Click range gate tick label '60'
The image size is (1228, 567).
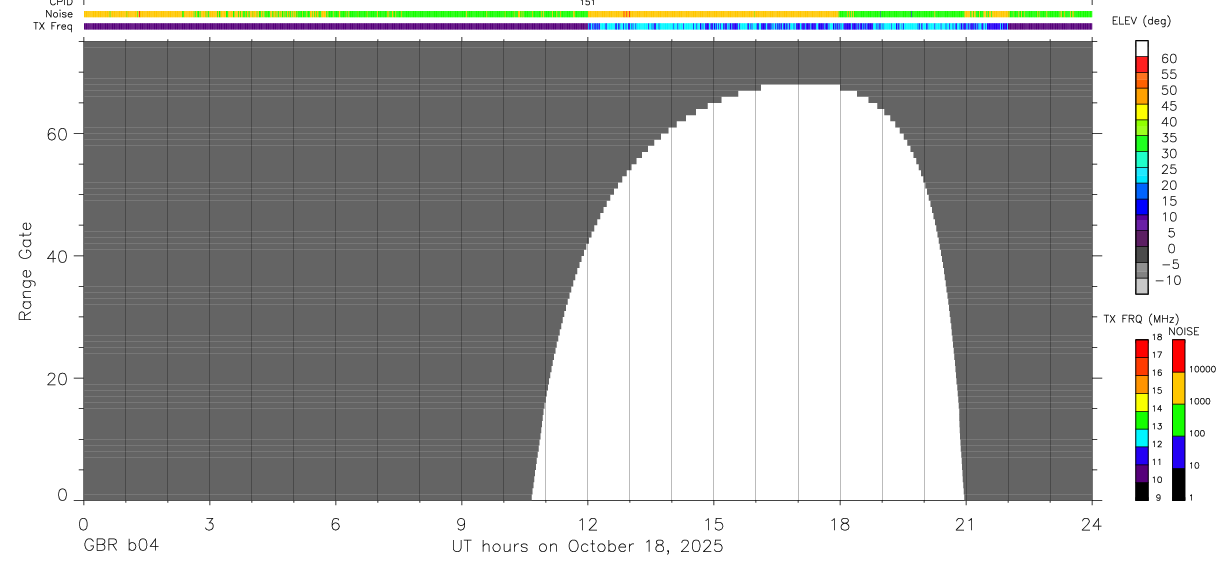click(x=58, y=133)
